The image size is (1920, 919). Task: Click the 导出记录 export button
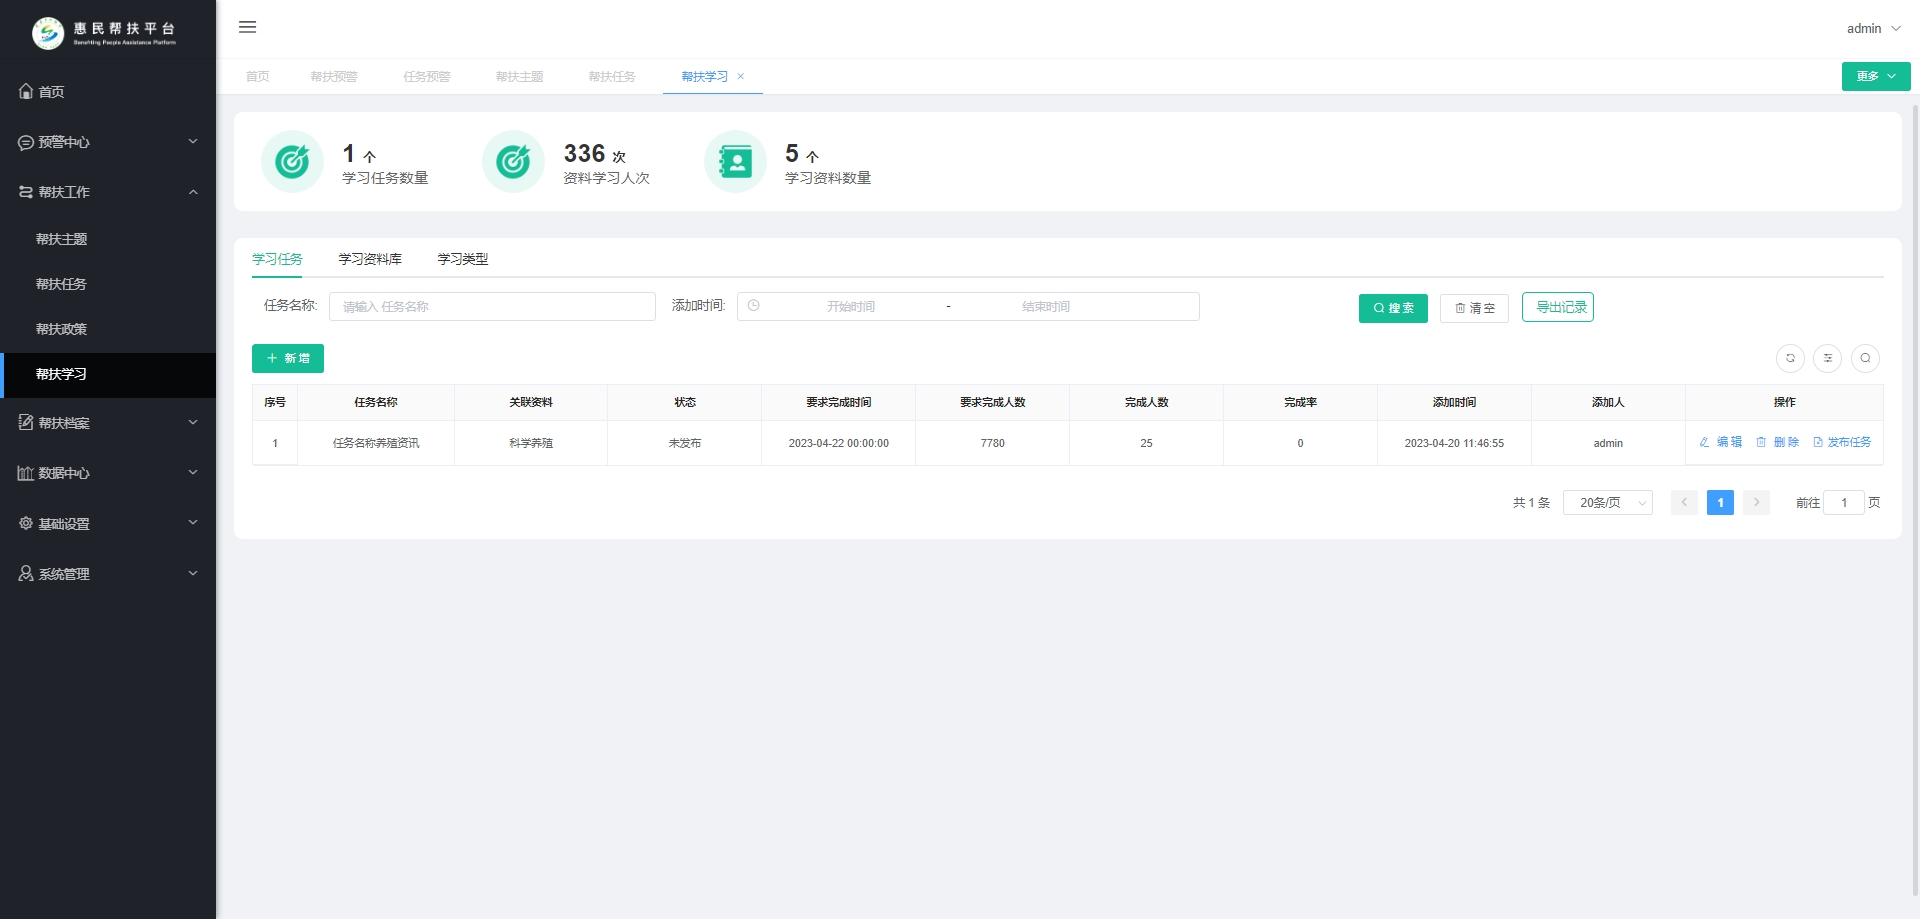pyautogui.click(x=1558, y=307)
